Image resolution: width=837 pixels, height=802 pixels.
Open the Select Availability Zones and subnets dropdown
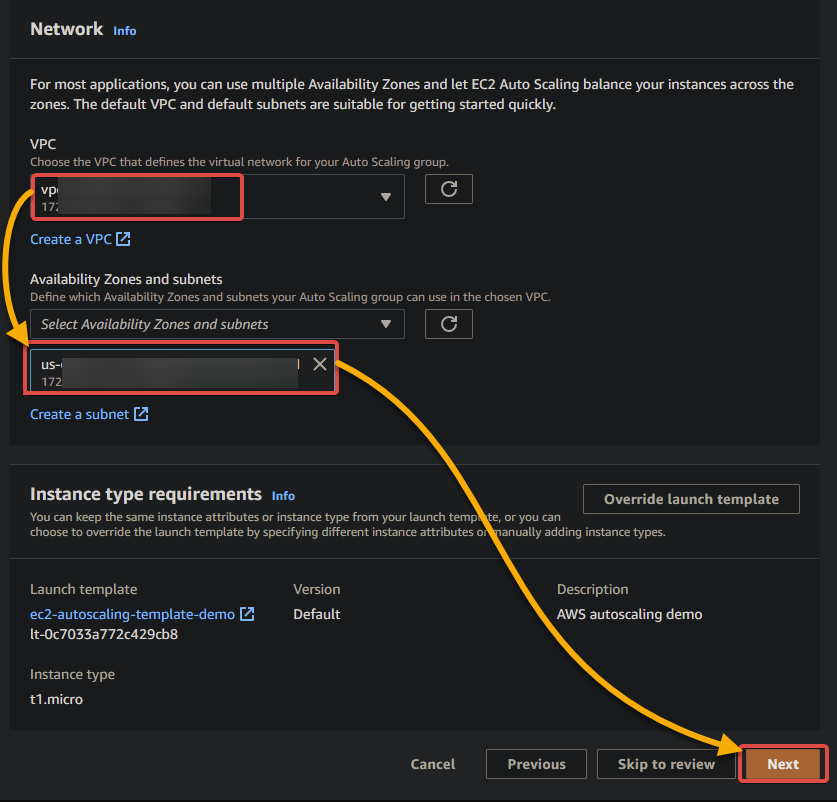pos(217,324)
